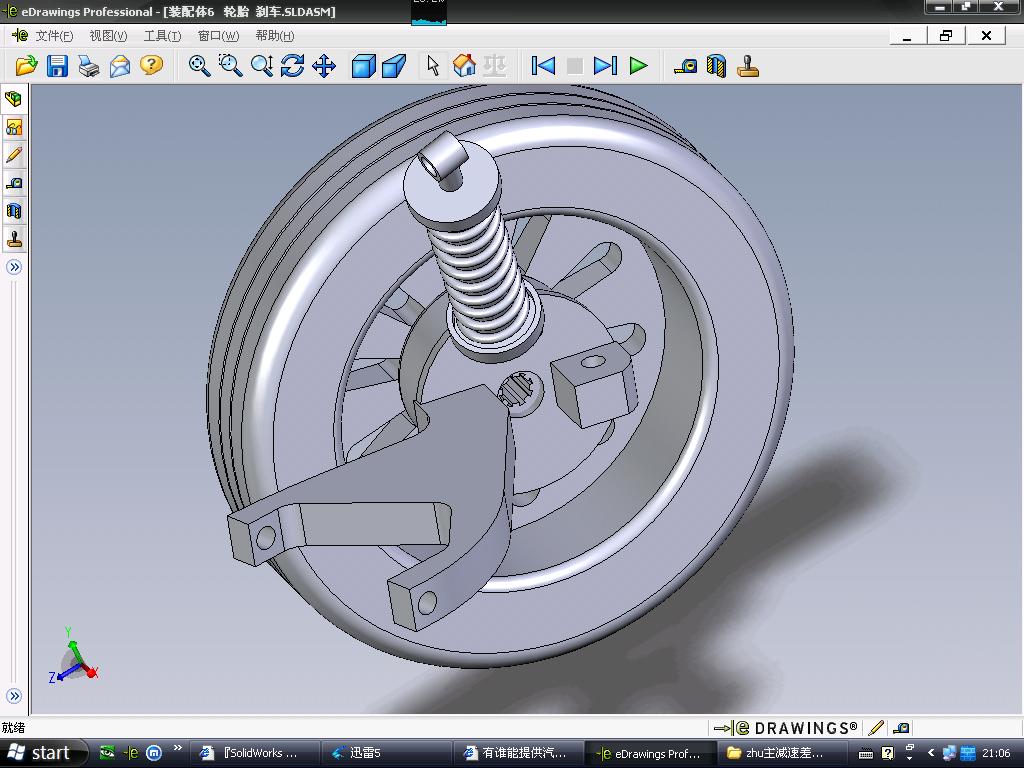
Task: Play the animation with green arrow
Action: coord(638,66)
